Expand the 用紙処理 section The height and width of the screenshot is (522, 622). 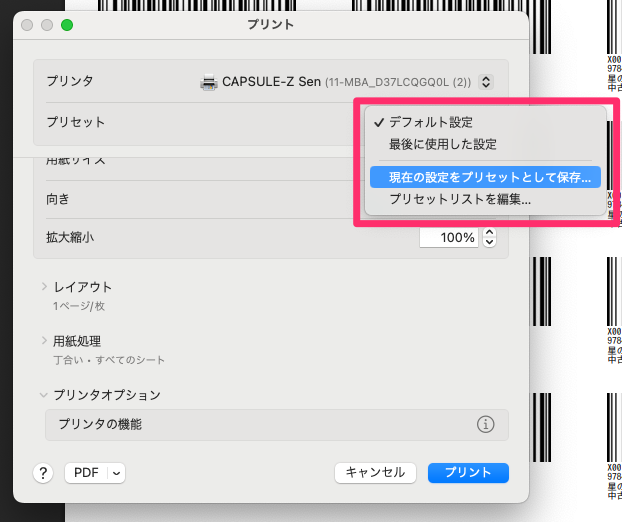click(x=45, y=341)
